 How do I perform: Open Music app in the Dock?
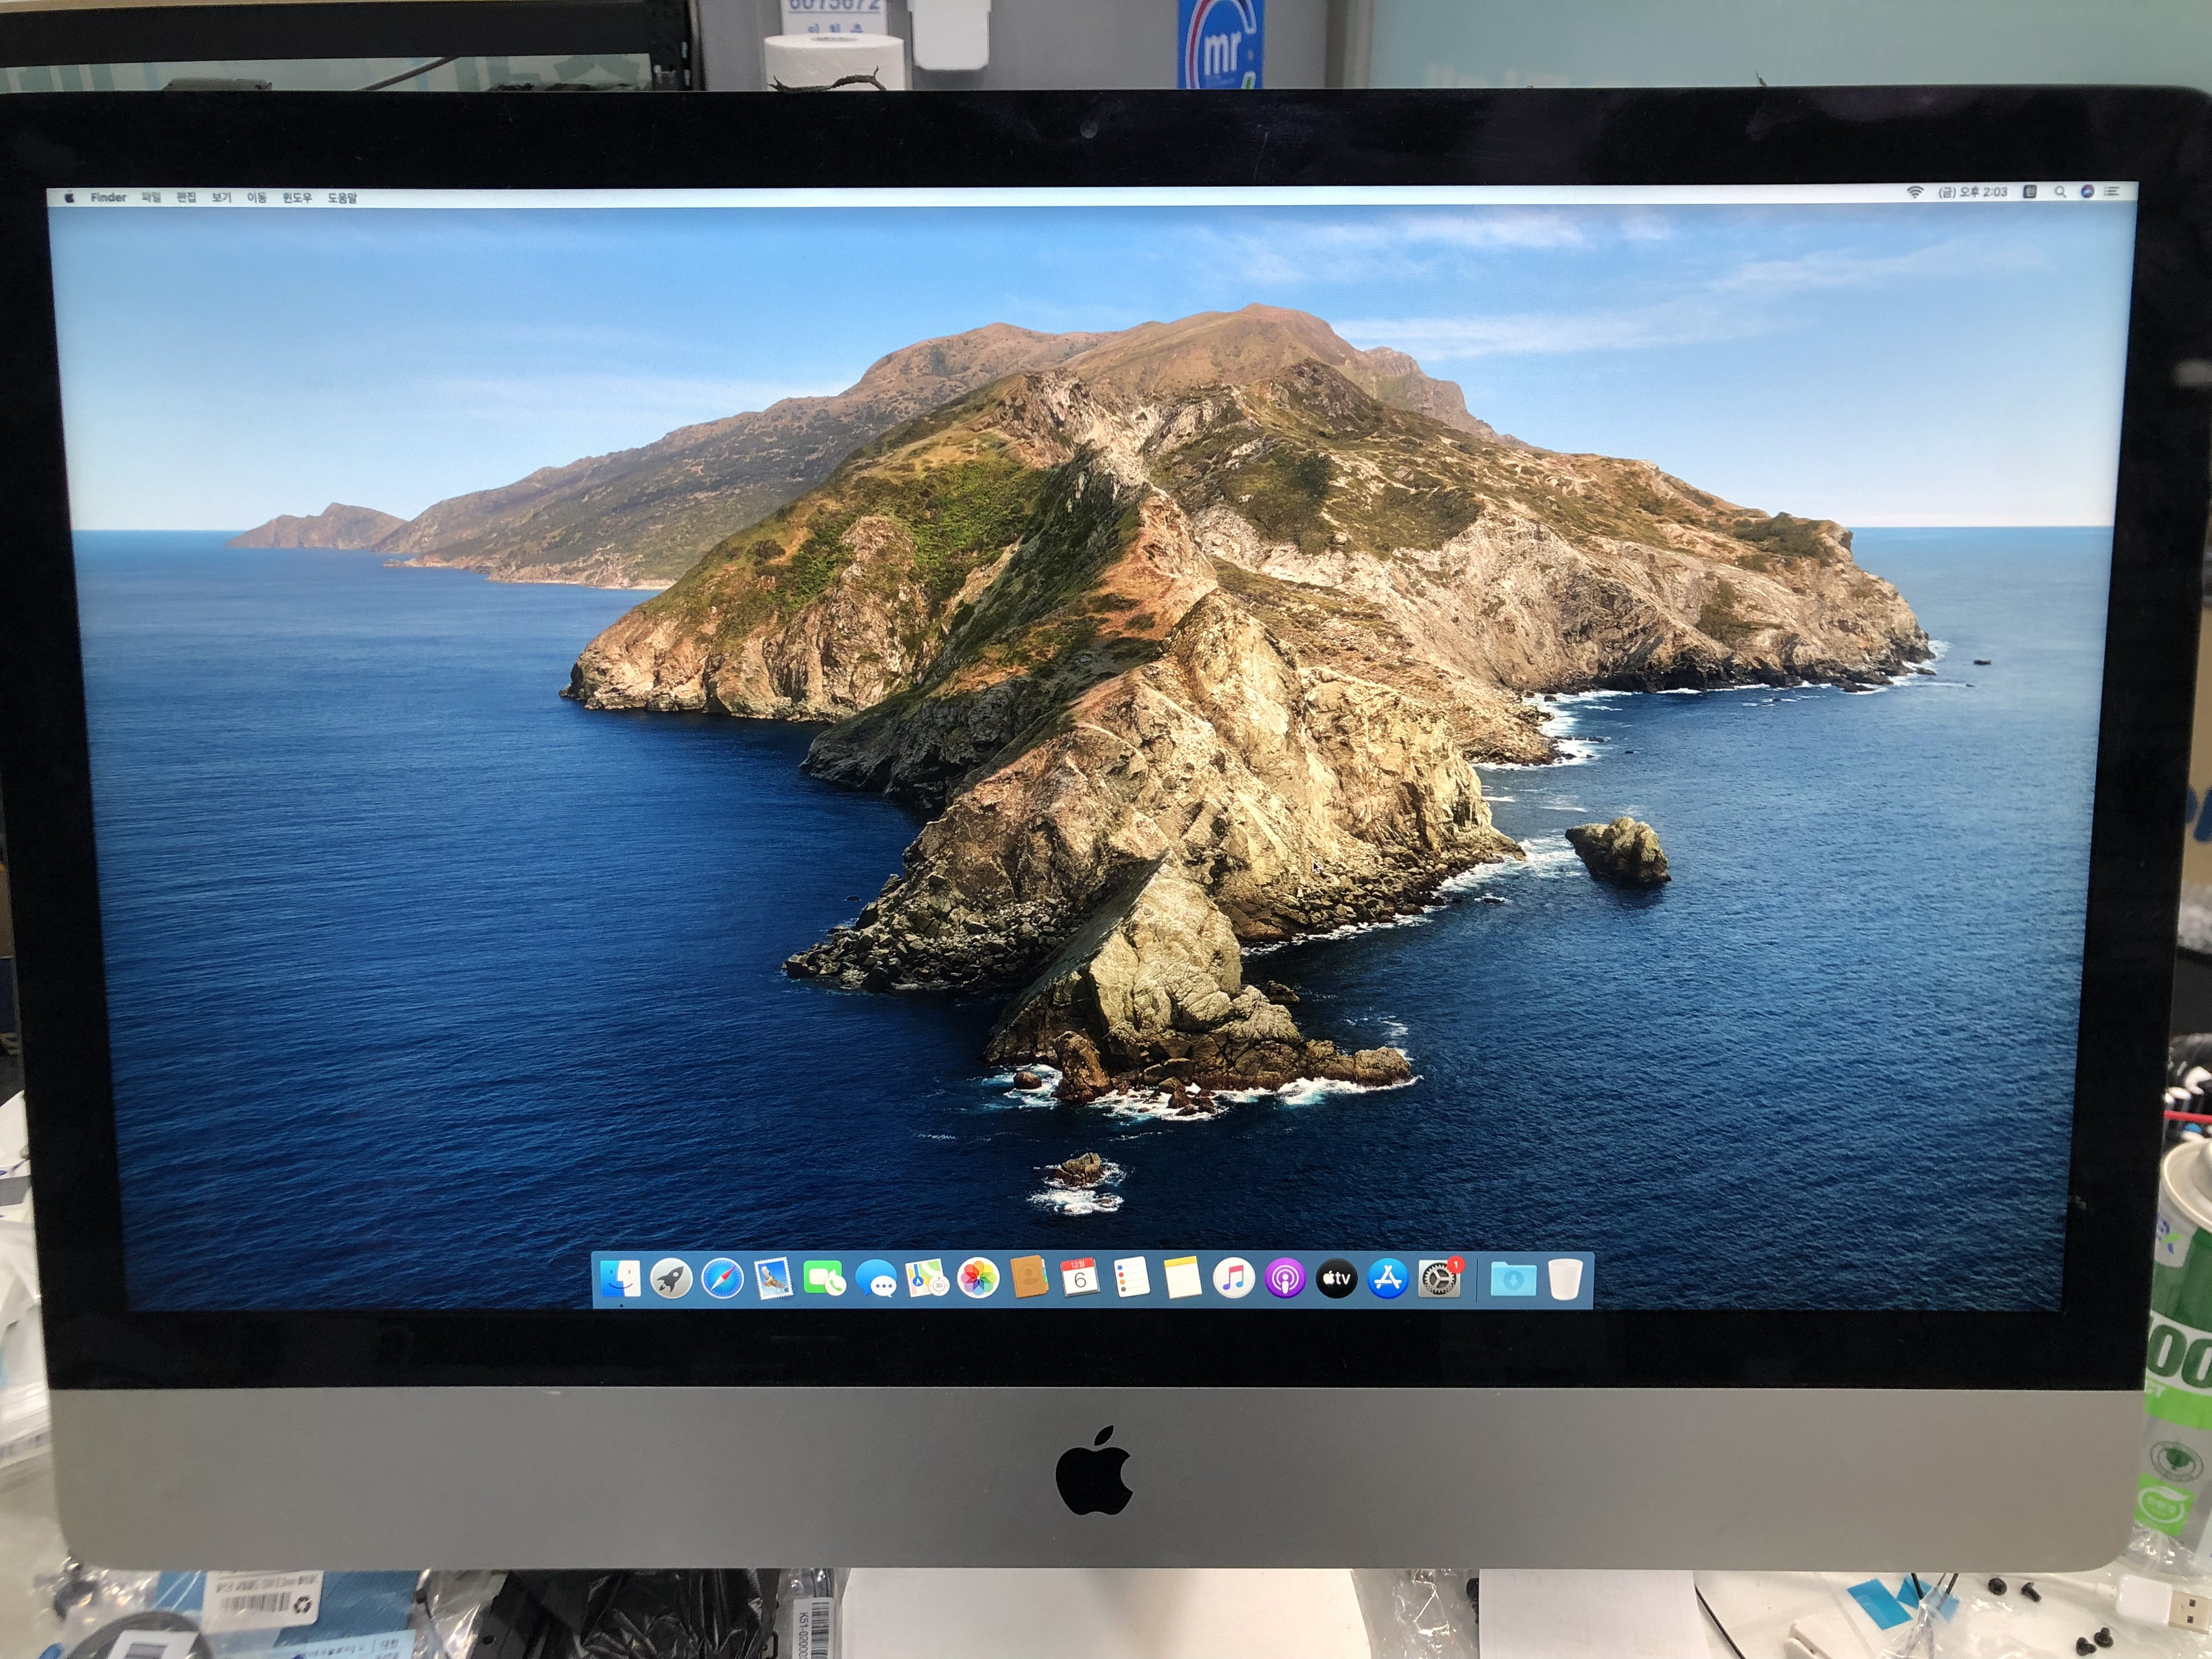(x=1234, y=1278)
